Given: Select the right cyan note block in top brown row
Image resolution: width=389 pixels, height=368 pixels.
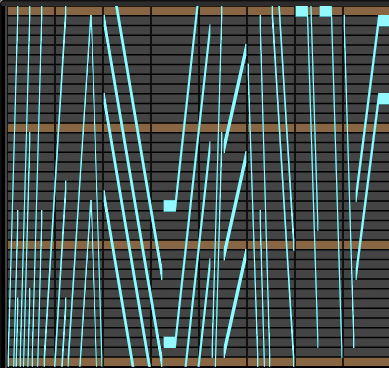Looking at the screenshot, I should click(x=326, y=11).
